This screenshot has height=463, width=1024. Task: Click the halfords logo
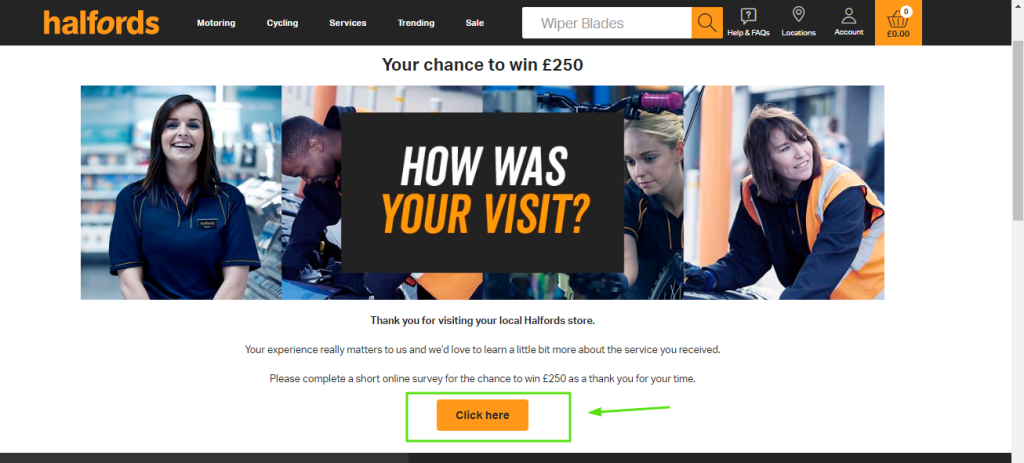[101, 23]
